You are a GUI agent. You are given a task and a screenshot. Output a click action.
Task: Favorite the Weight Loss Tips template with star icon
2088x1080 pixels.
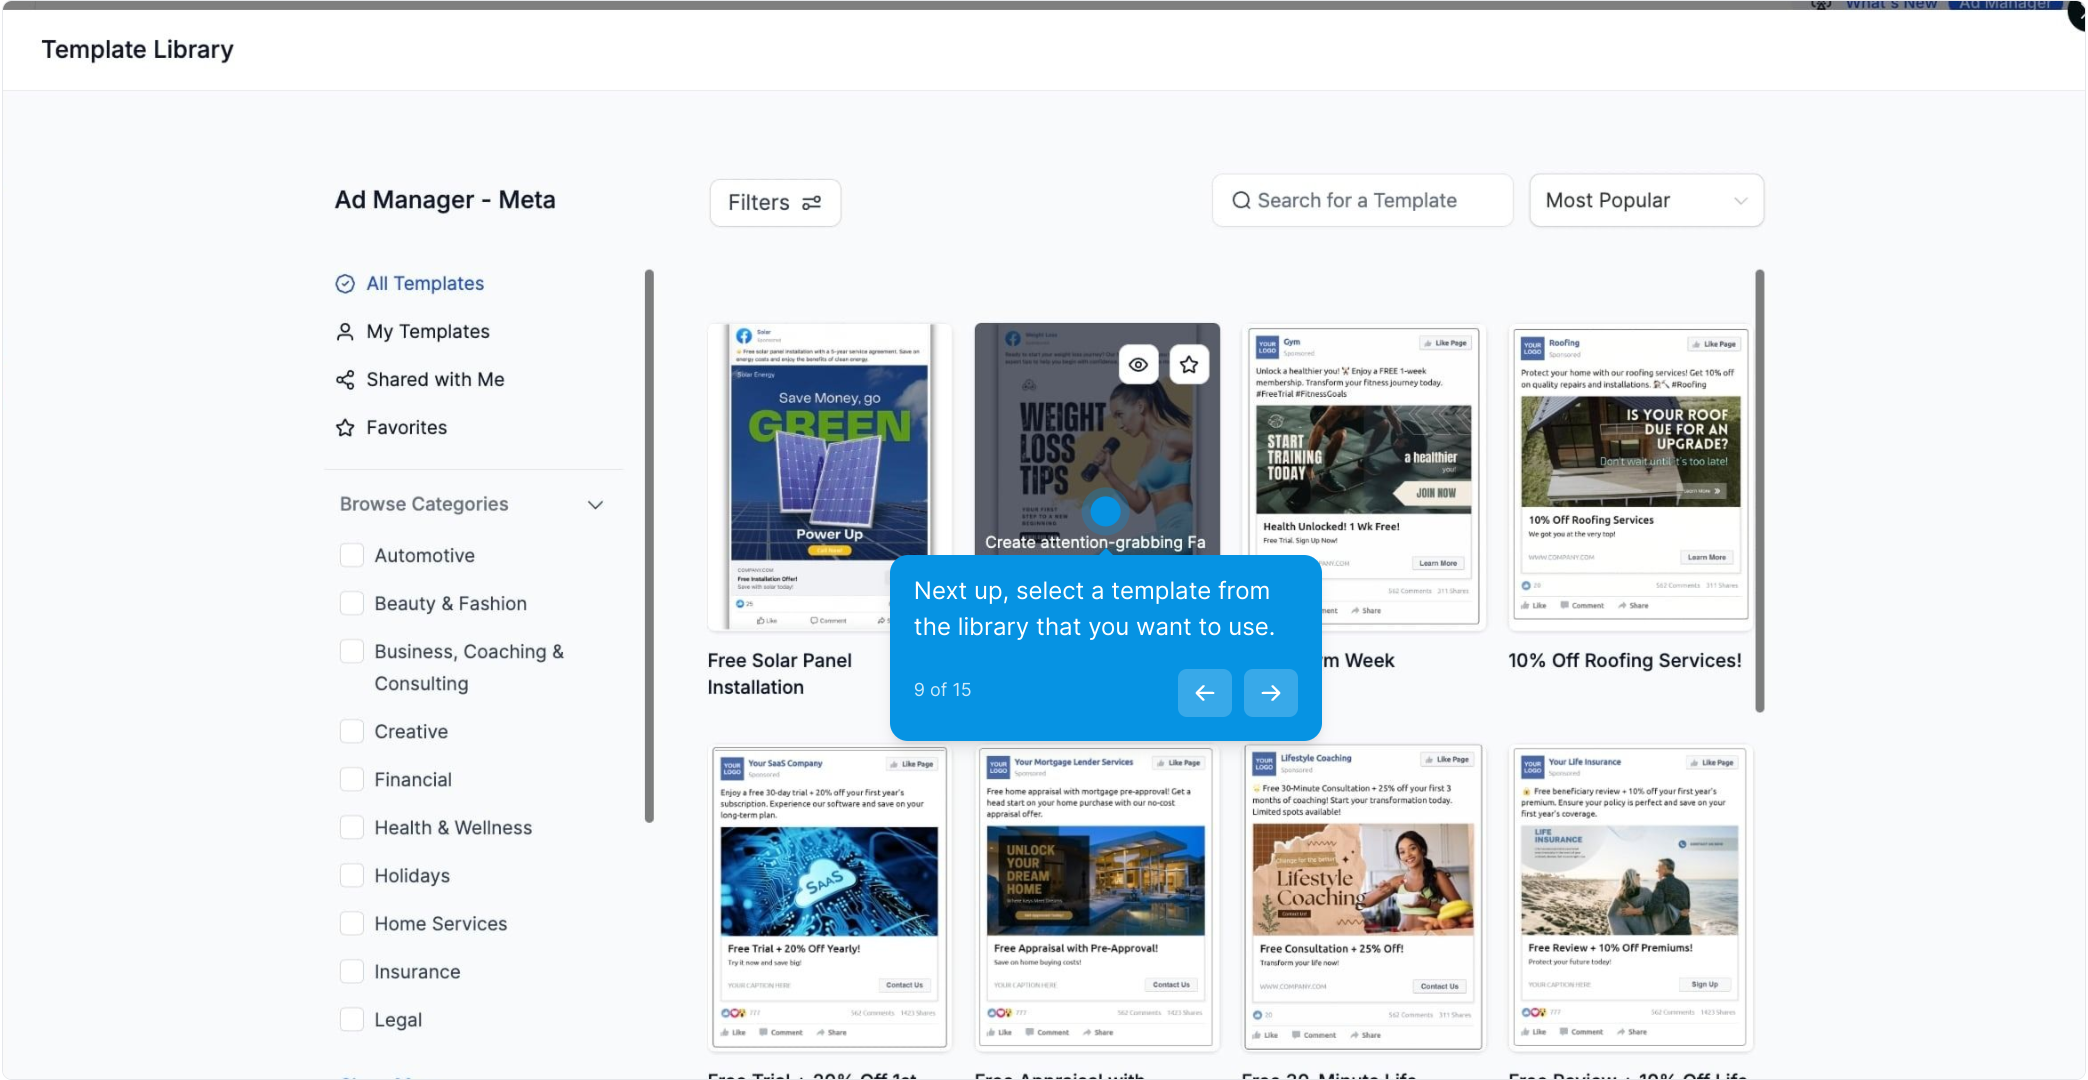tap(1188, 365)
